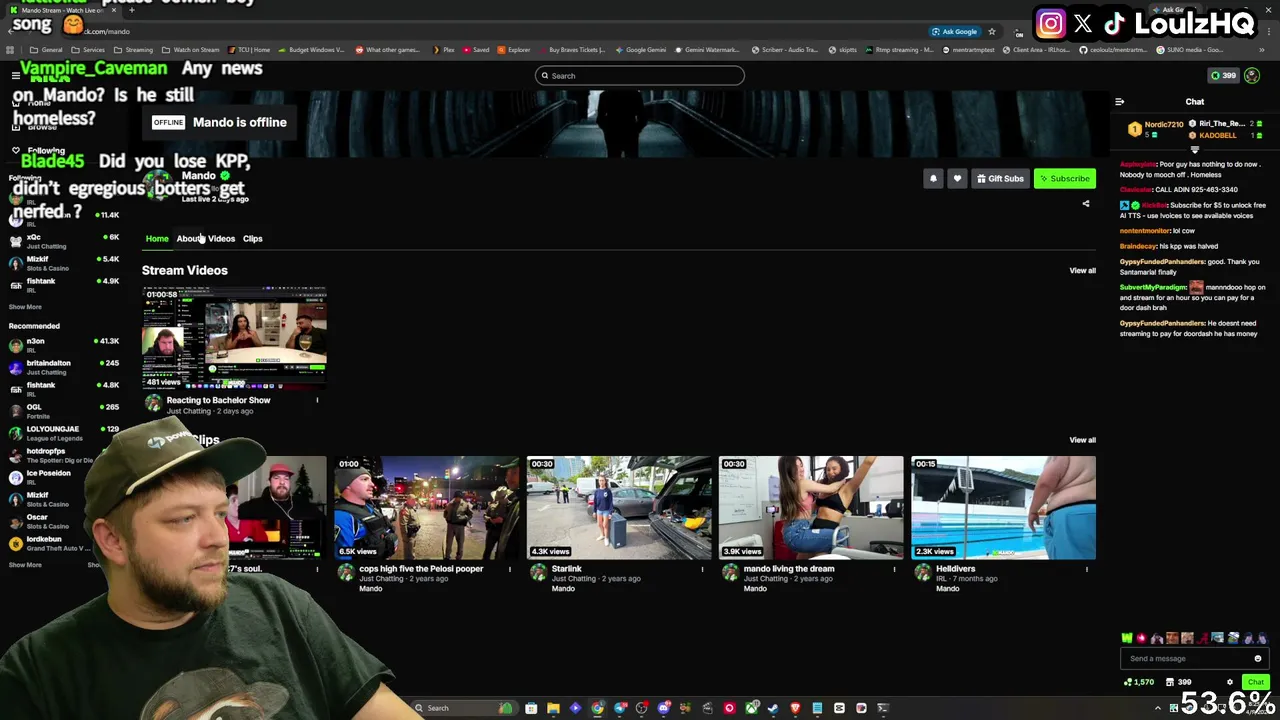Open options menu for Reacting to Bachelor Show
This screenshot has width=1280, height=720.
coord(317,401)
